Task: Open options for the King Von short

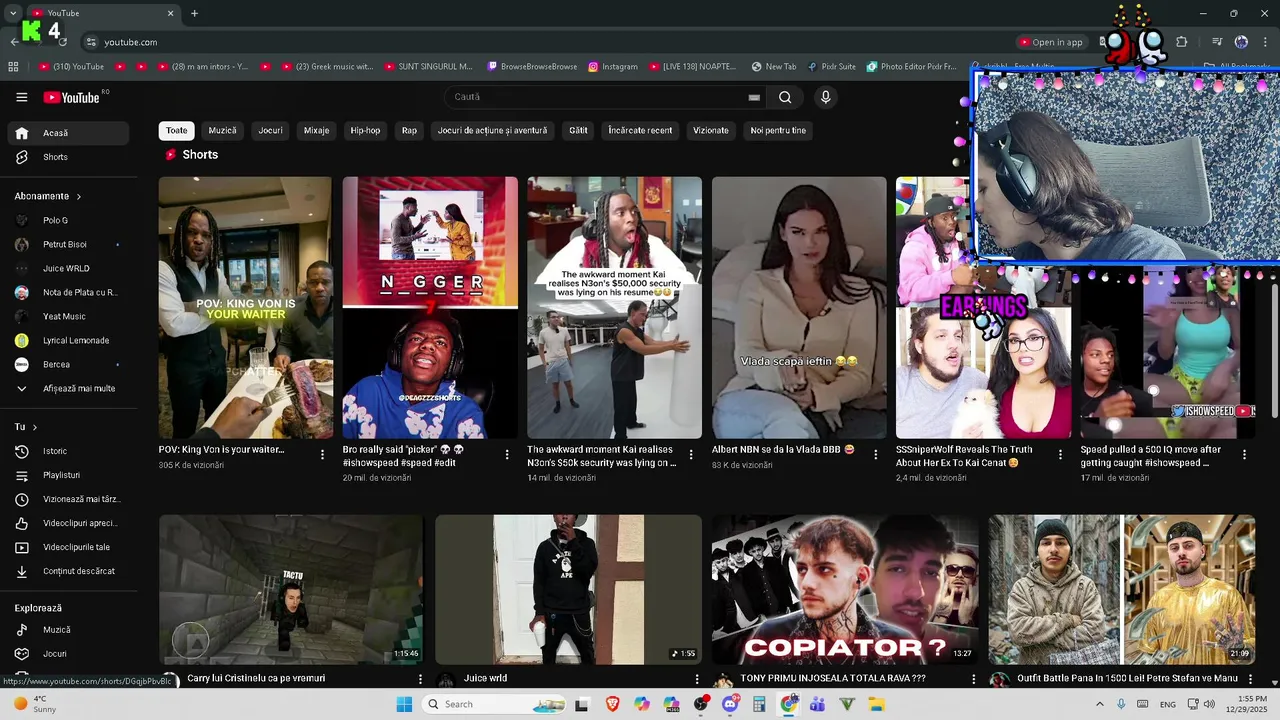Action: pyautogui.click(x=322, y=454)
